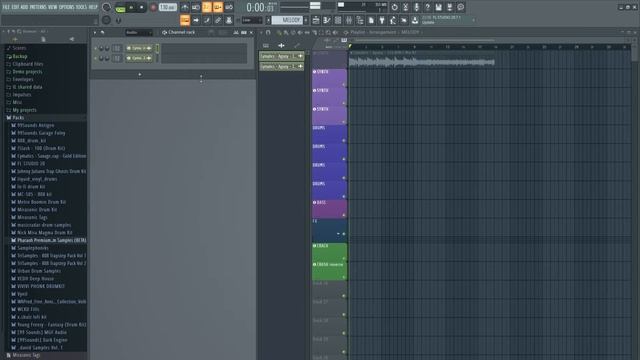Screen dimensions: 640x360
Task: Click the transport play button
Action: click(x=131, y=7)
